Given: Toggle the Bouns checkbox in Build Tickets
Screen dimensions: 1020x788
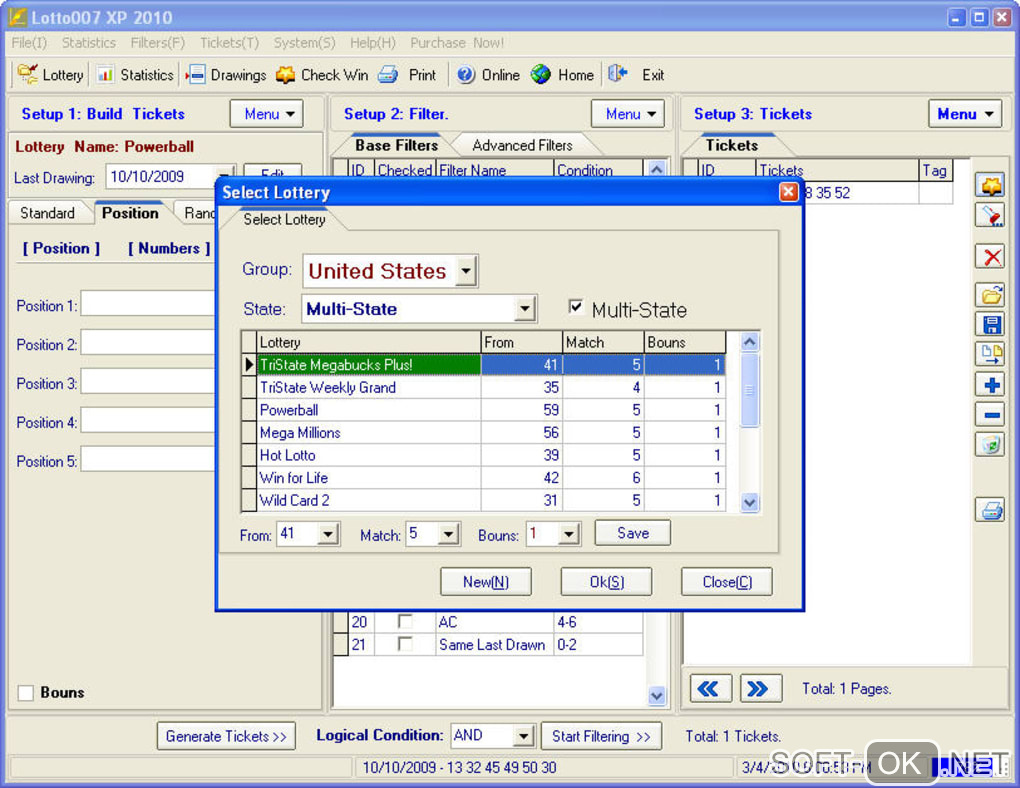Looking at the screenshot, I should [26, 693].
